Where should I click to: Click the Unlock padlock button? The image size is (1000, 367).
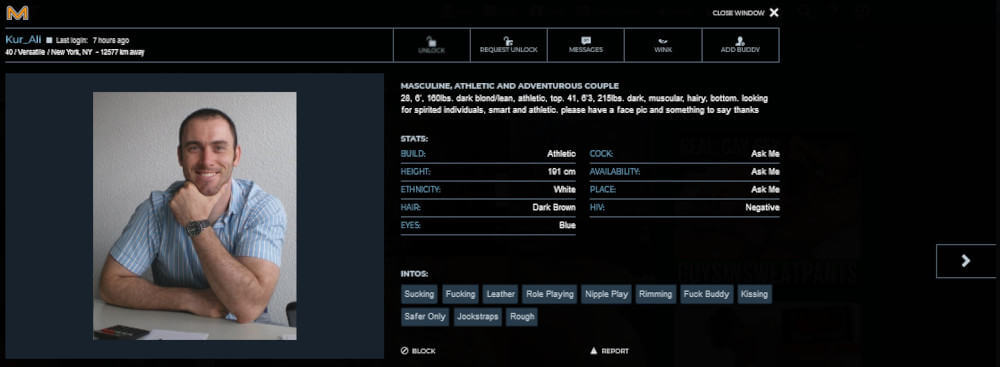432,45
